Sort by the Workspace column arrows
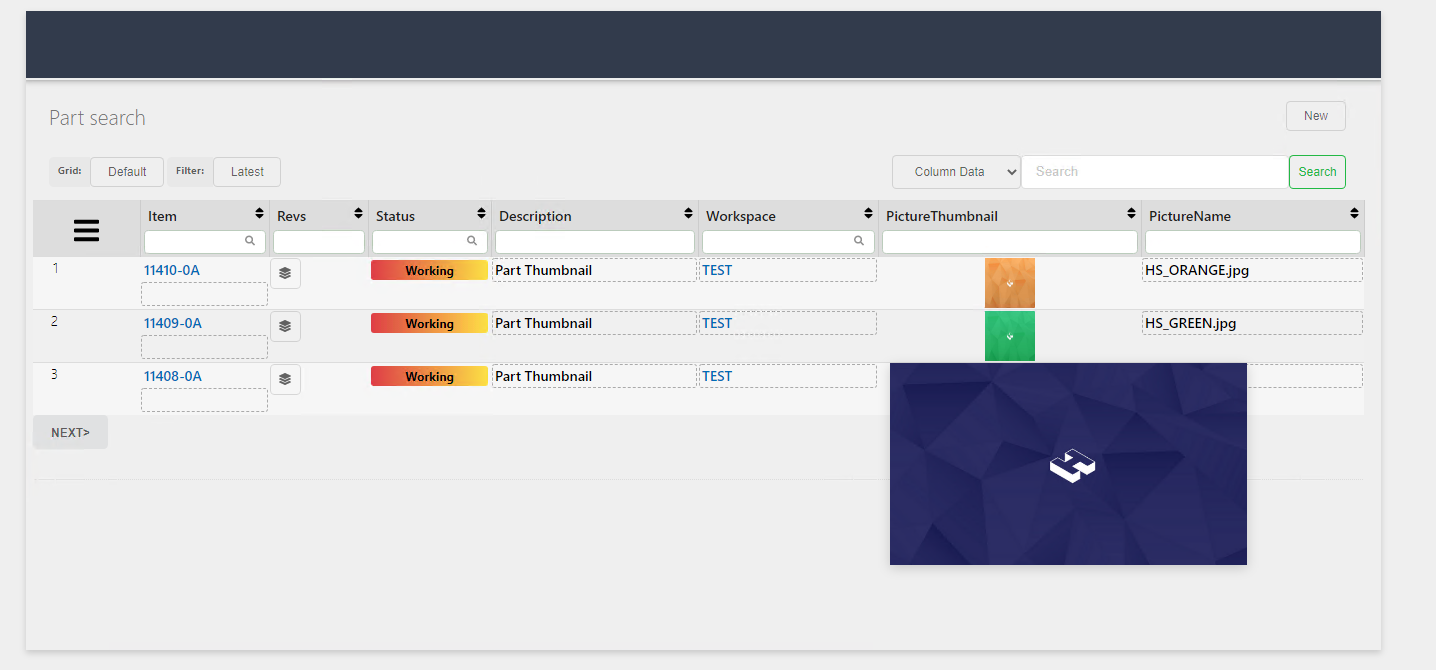The height and width of the screenshot is (670, 1436). point(868,214)
